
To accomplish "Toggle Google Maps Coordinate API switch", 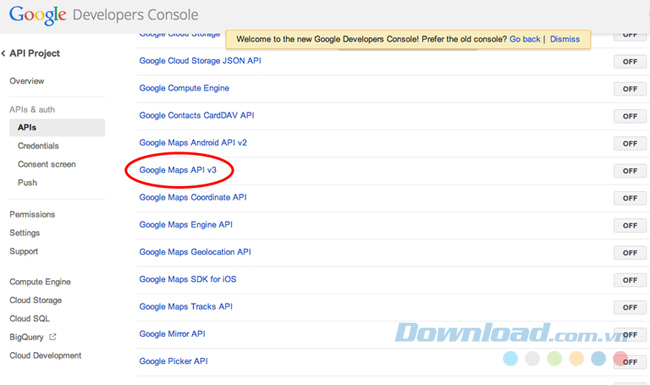I will 630,199.
